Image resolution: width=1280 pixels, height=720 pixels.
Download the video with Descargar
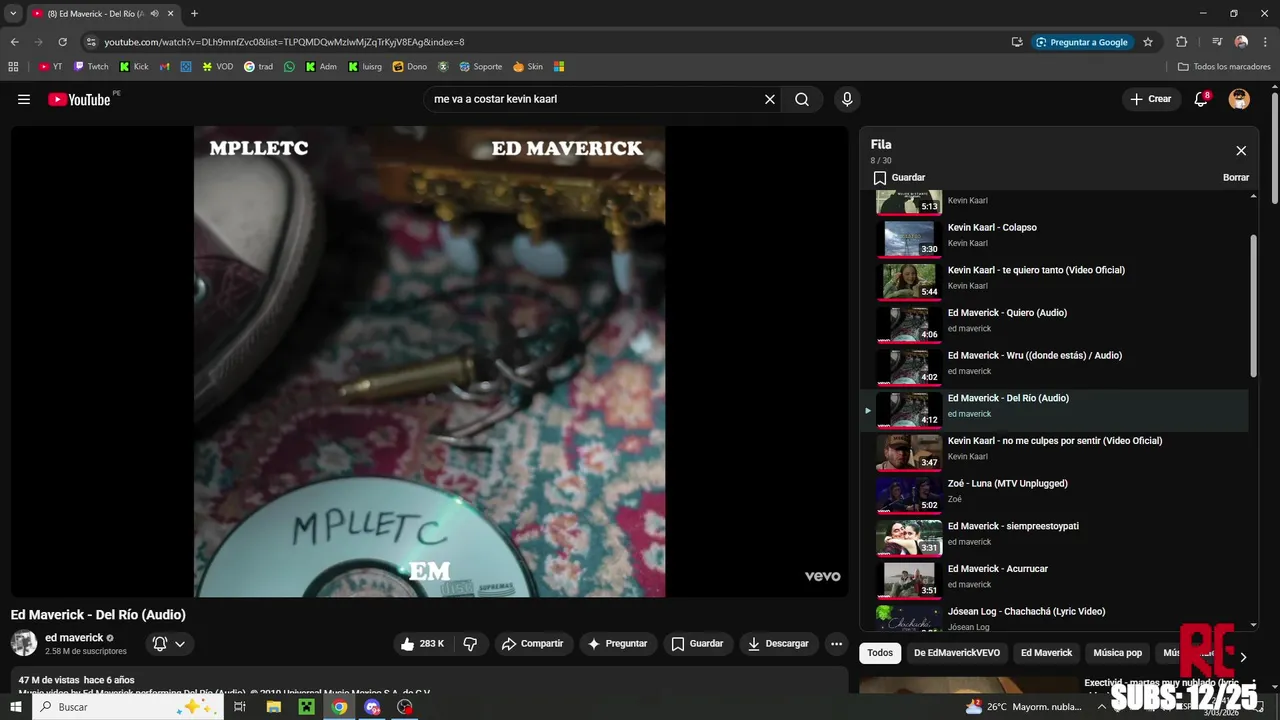pyautogui.click(x=779, y=644)
